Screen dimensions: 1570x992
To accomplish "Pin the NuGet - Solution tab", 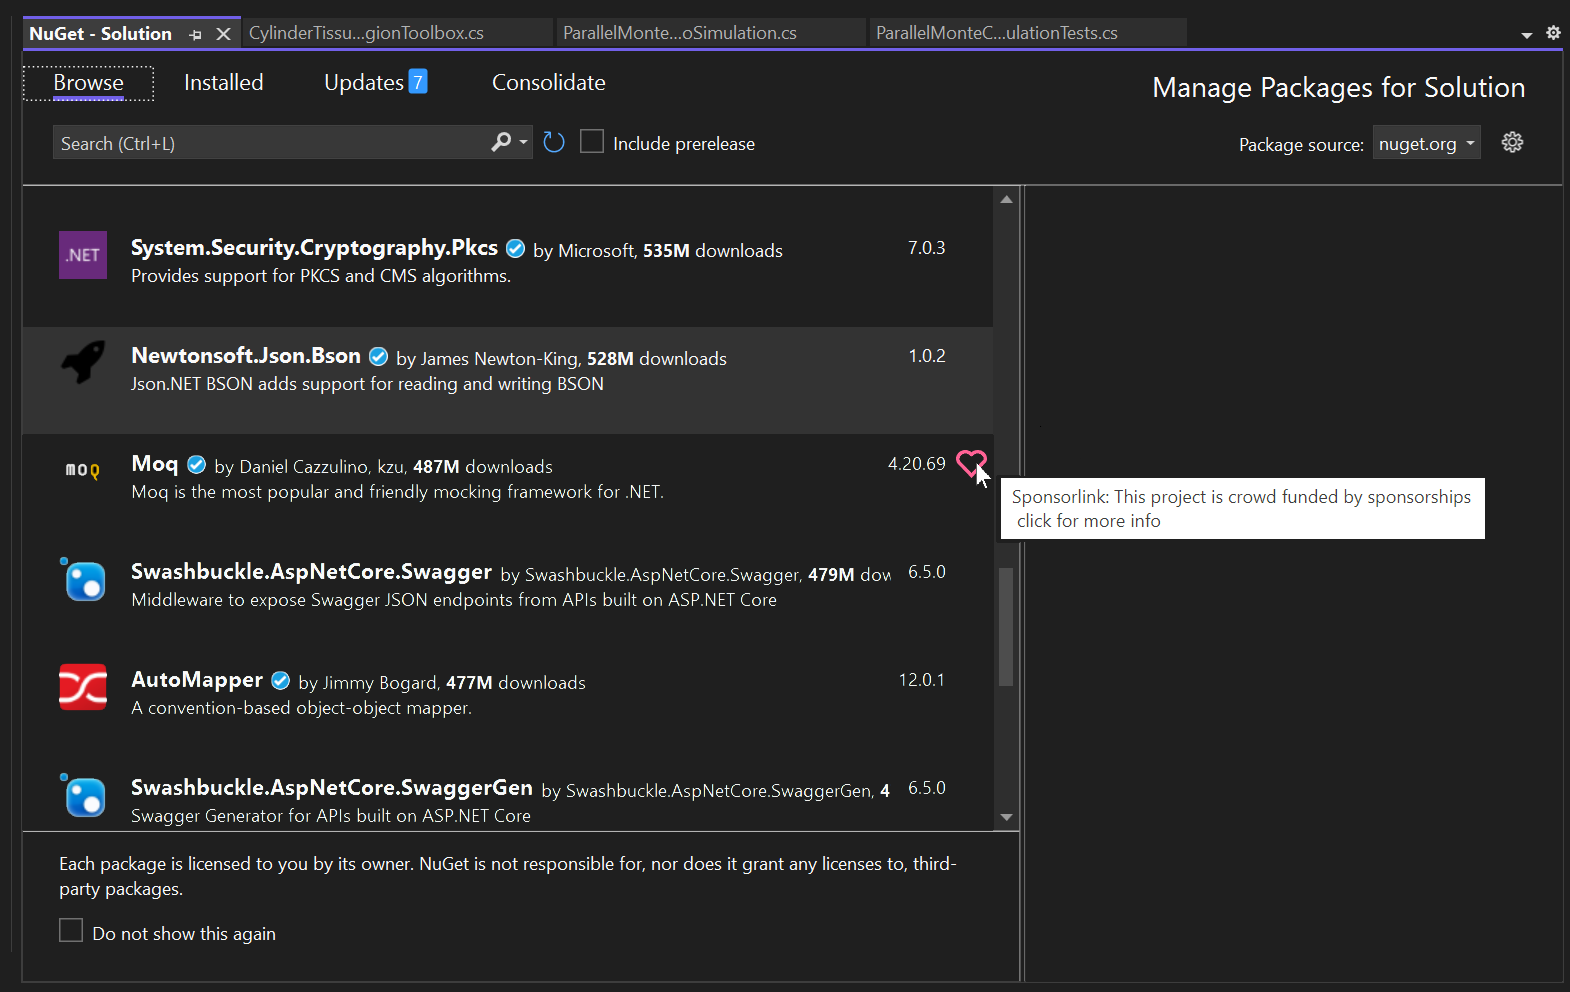I will pos(196,34).
